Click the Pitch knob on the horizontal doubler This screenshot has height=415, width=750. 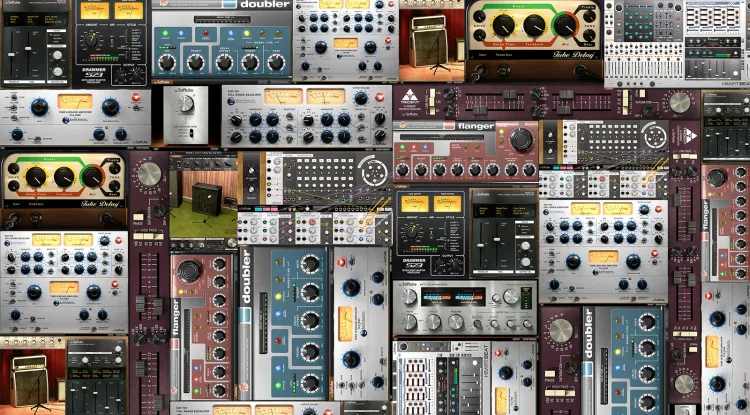click(195, 63)
